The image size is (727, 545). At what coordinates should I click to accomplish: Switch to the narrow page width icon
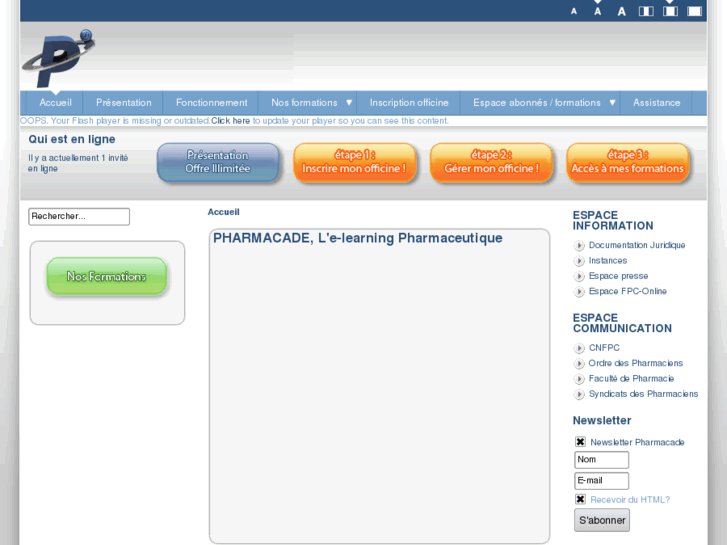pos(646,11)
